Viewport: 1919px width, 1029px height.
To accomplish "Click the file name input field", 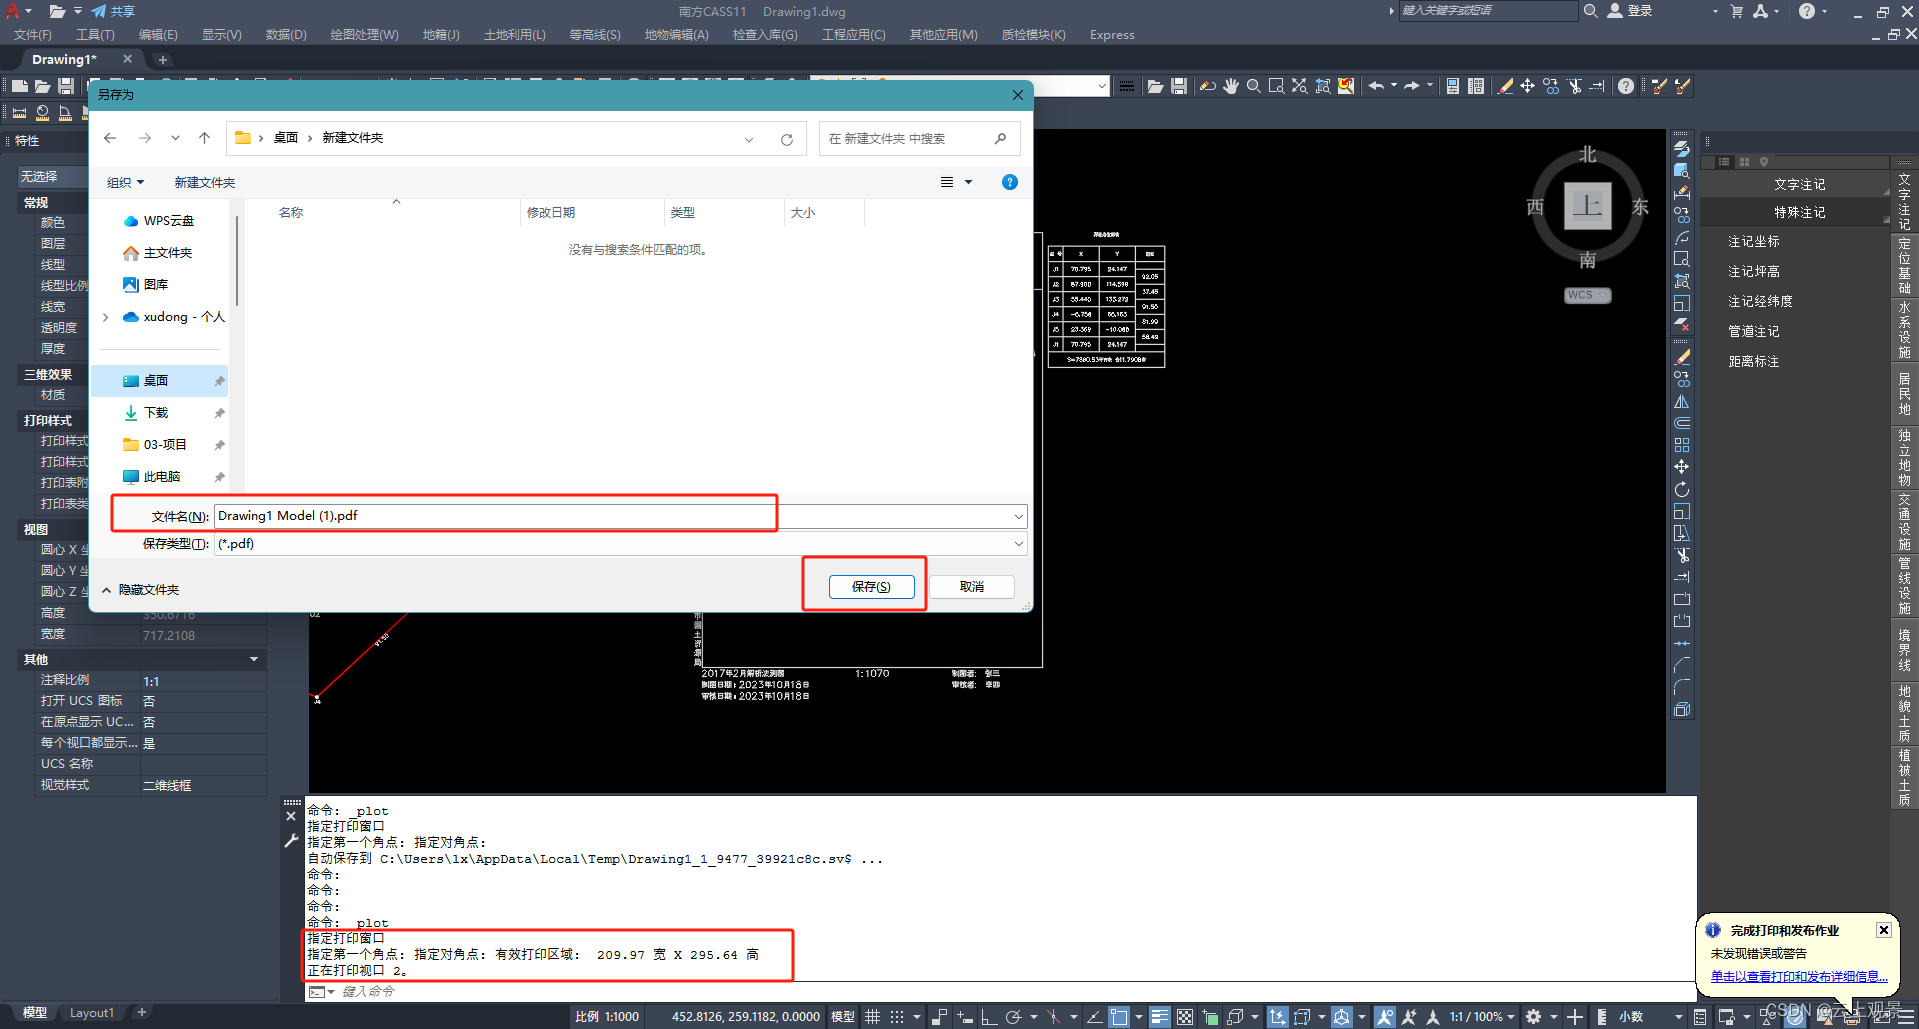I will (x=612, y=516).
